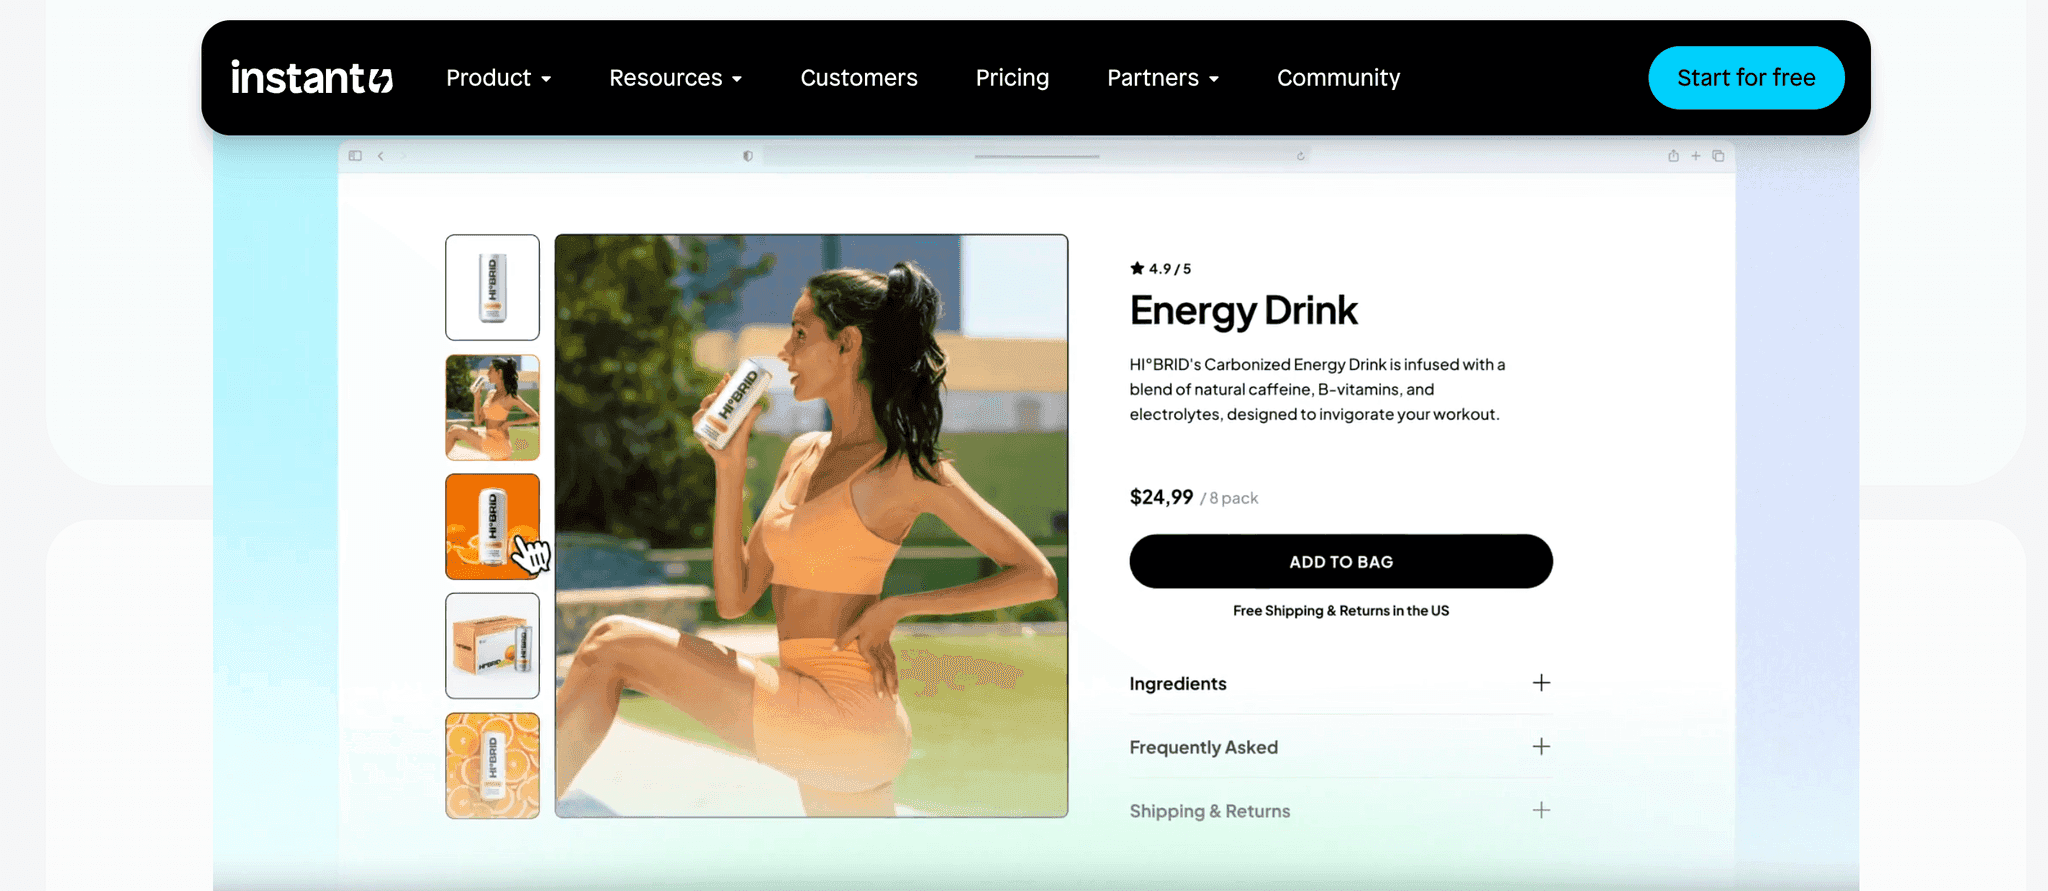Click the Ingredients section label

pyautogui.click(x=1178, y=684)
